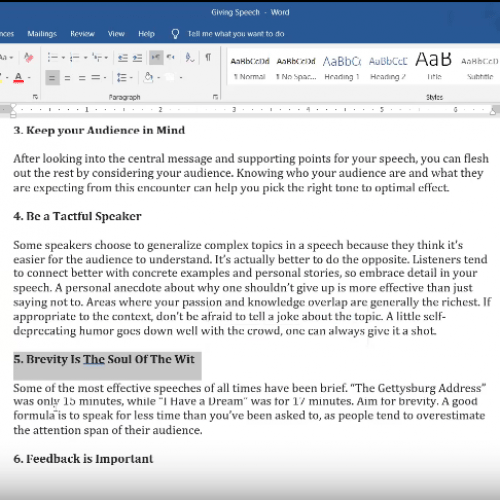Toggle Show/Hide paragraph marks (¶)
Viewport: 500px width, 500px height.
point(208,57)
